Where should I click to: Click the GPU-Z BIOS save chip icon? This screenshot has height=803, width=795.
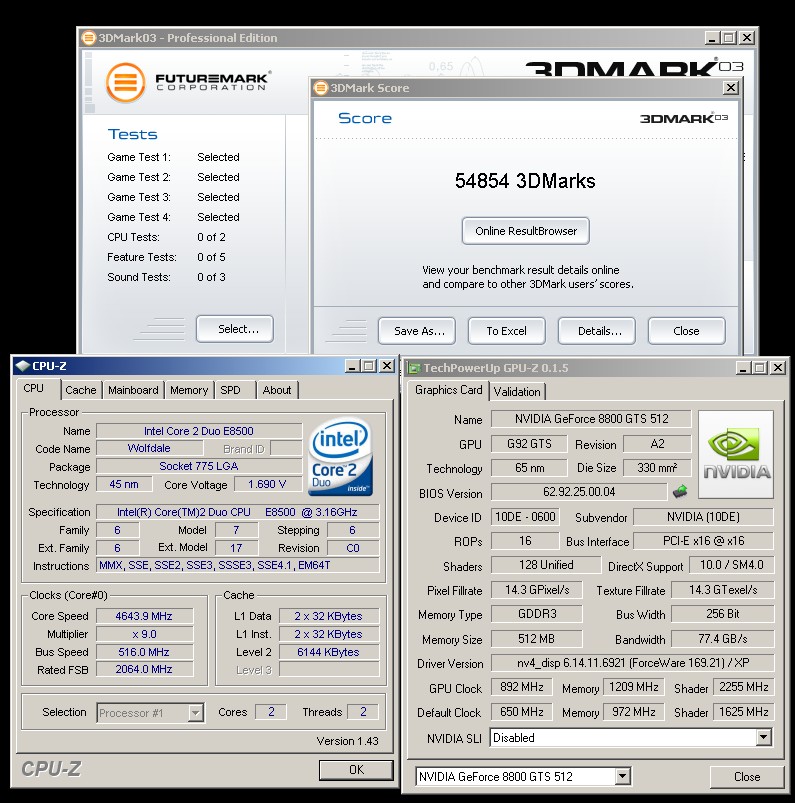679,492
